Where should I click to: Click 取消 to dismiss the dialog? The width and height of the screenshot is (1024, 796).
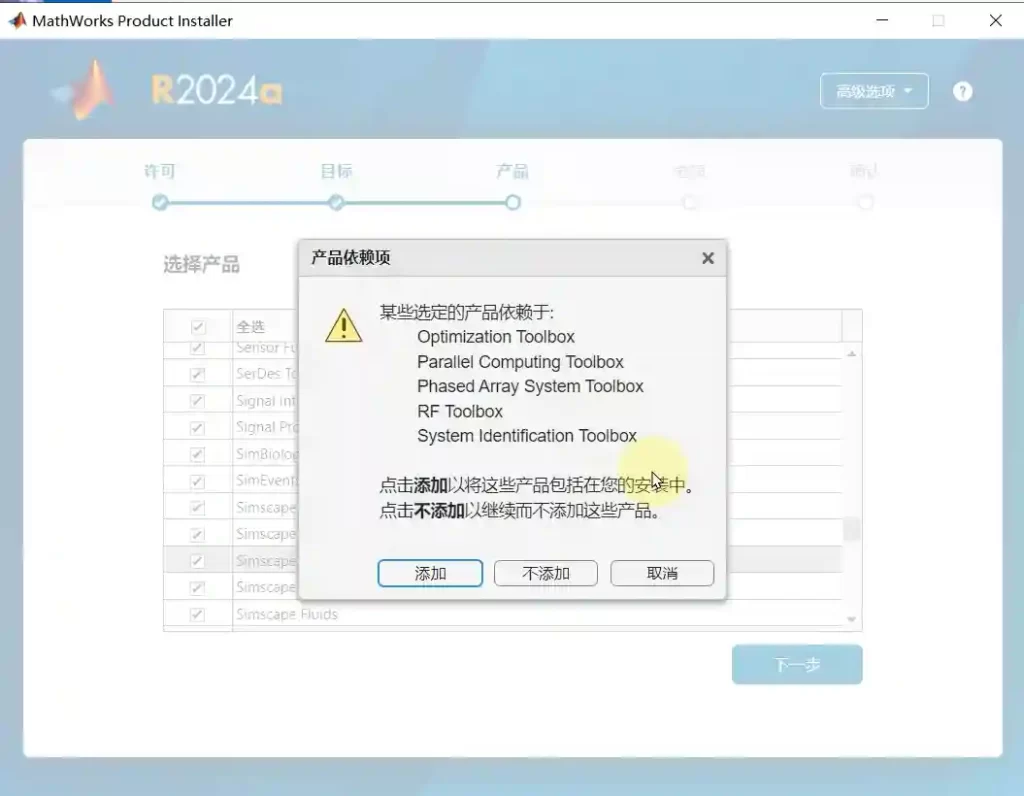(x=662, y=573)
